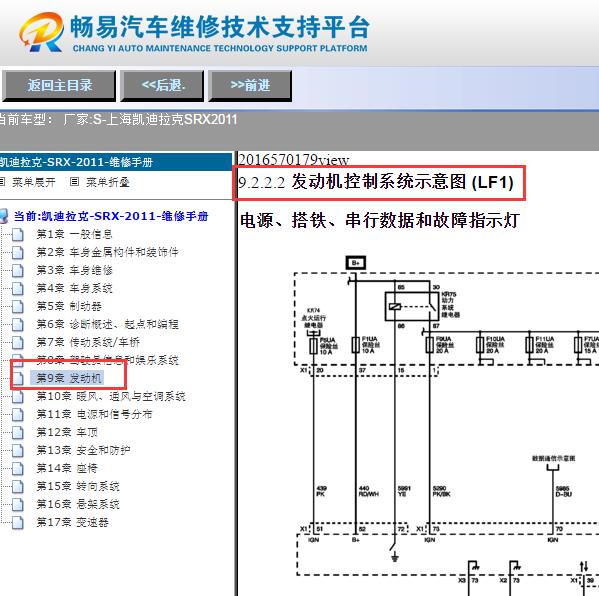Open 第12章 车顶
Viewport: 599px width, 596px height.
click(x=67, y=432)
